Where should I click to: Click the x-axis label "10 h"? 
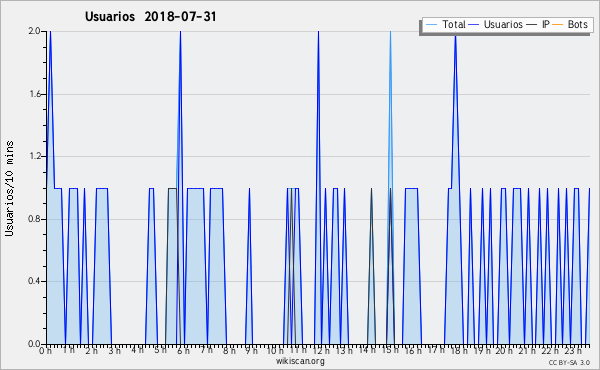275,351
